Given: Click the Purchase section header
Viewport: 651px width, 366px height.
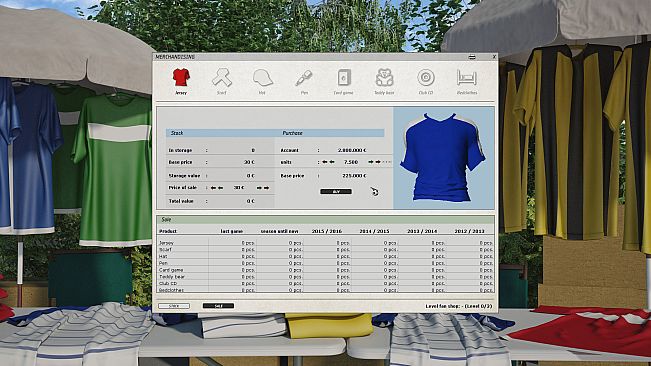Looking at the screenshot, I should tap(292, 133).
